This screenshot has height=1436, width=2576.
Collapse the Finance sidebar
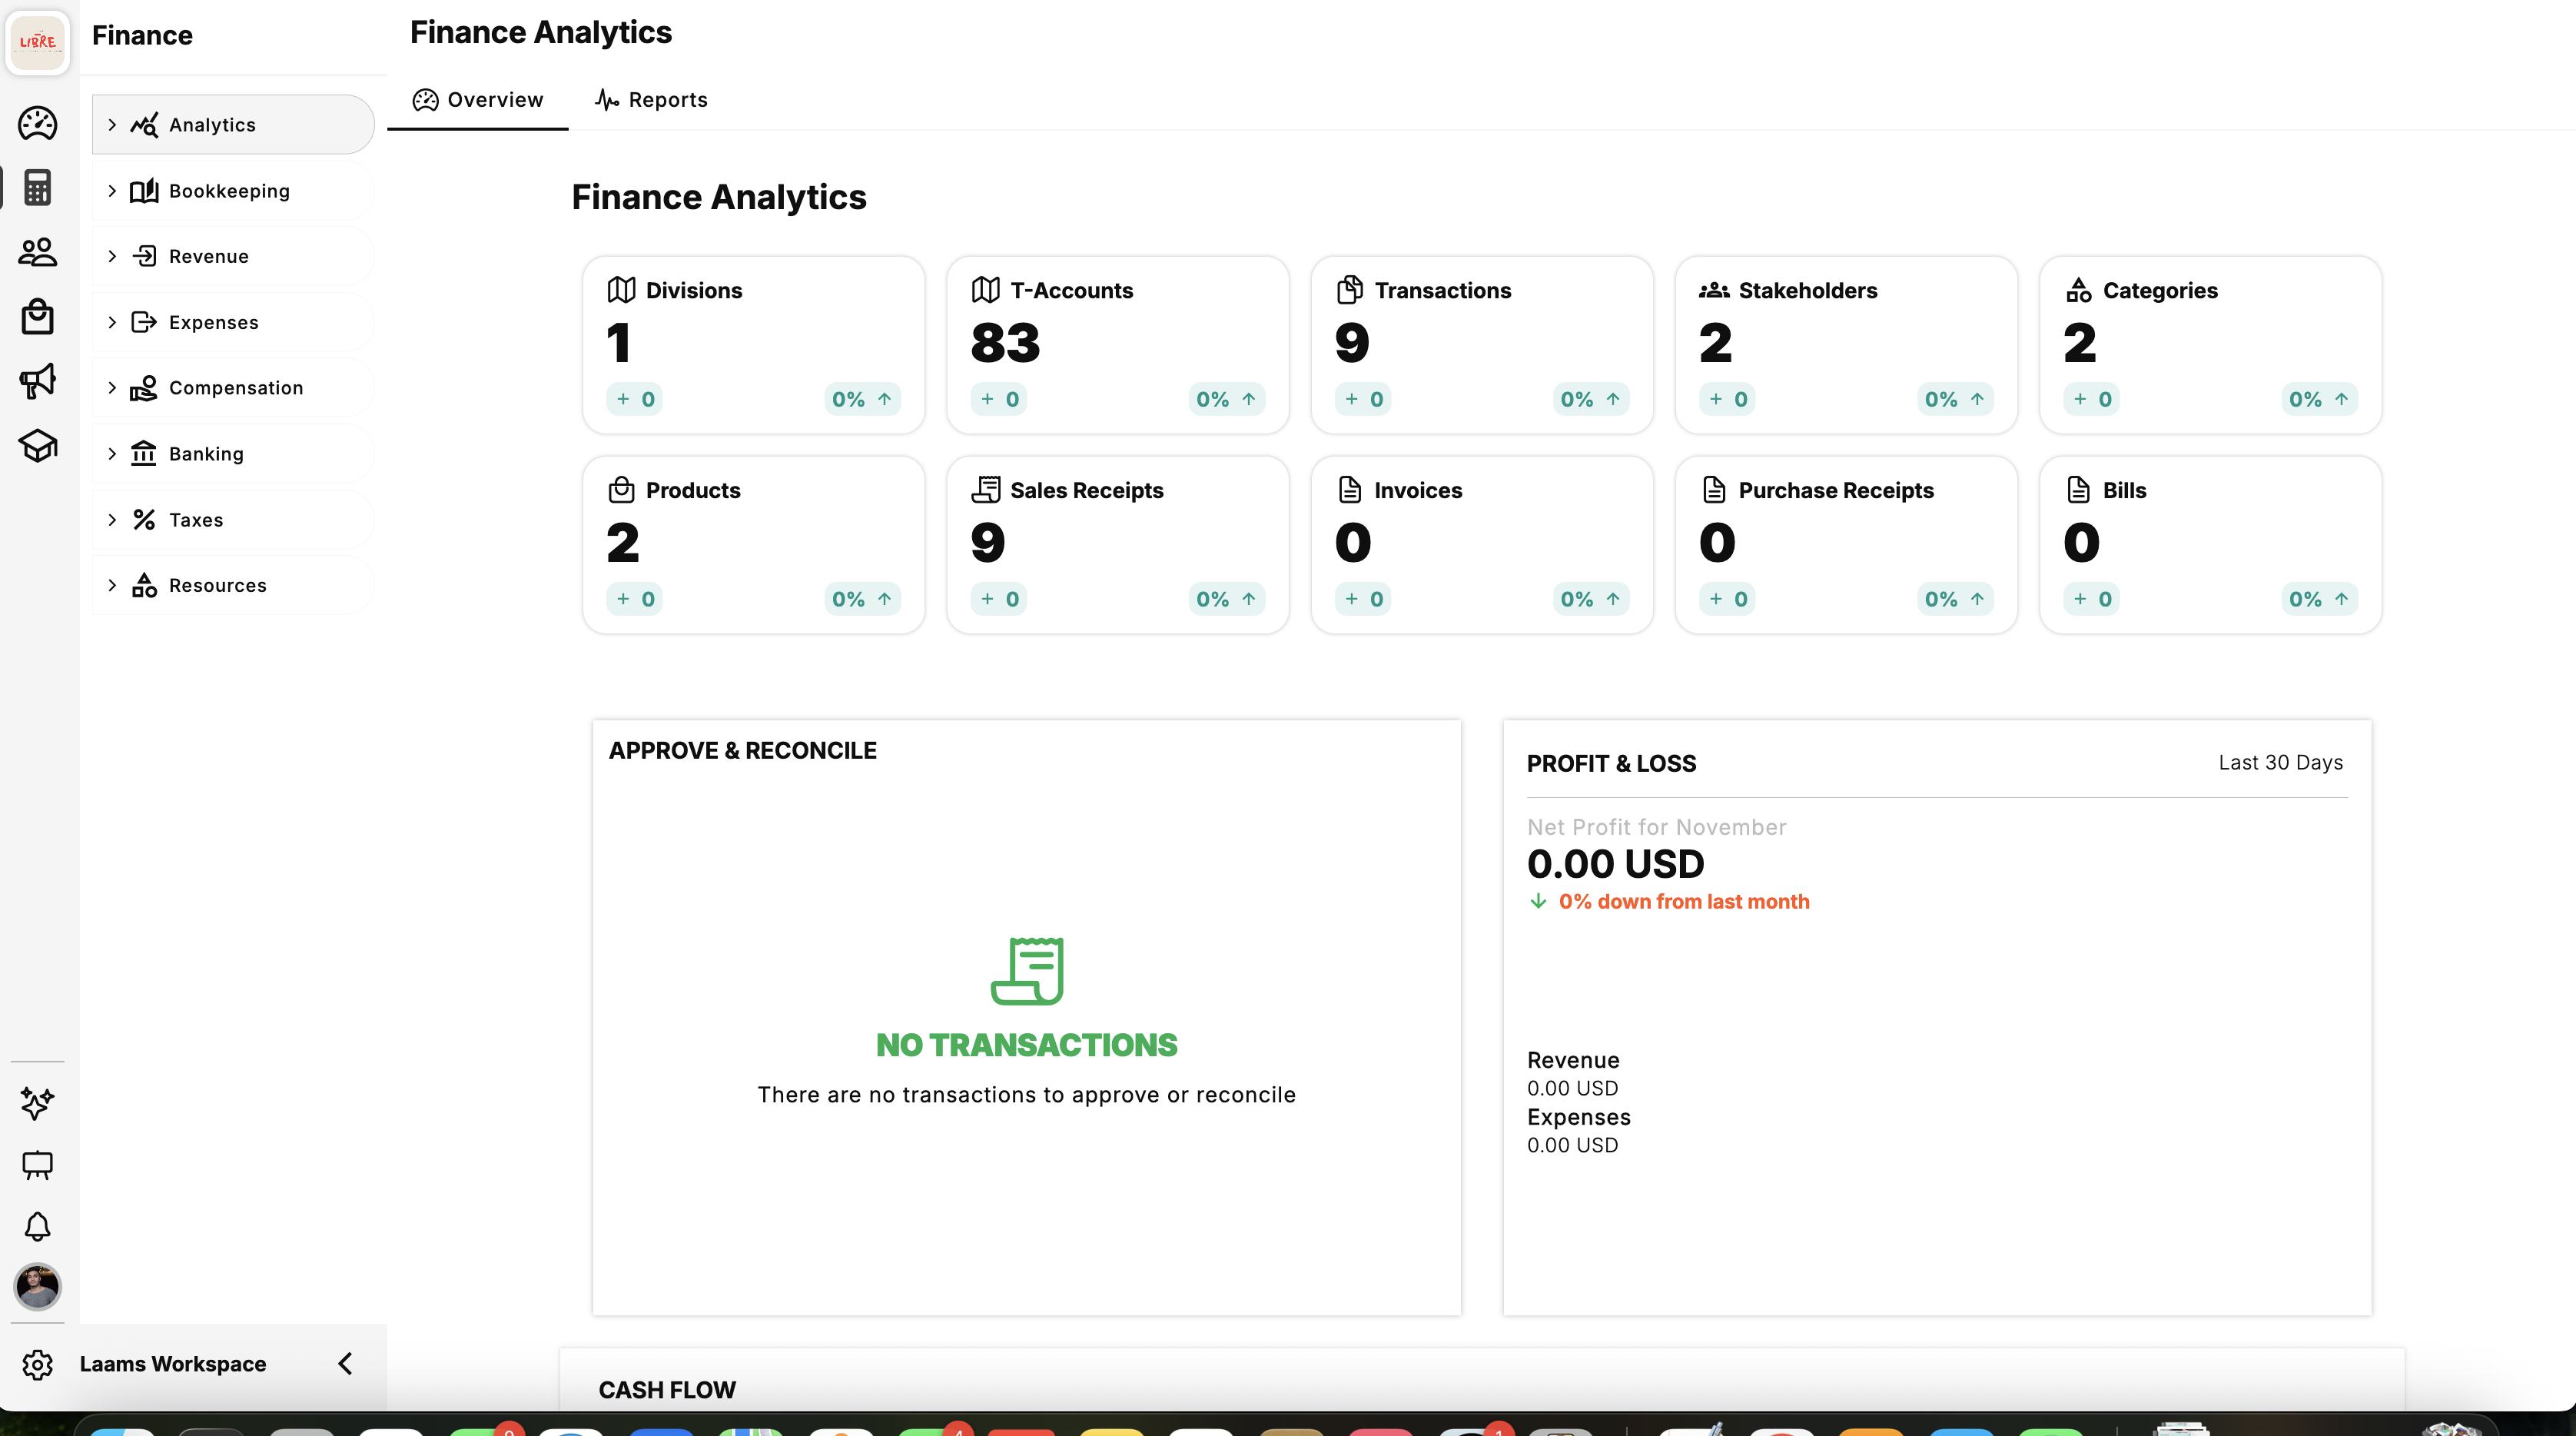point(344,1363)
